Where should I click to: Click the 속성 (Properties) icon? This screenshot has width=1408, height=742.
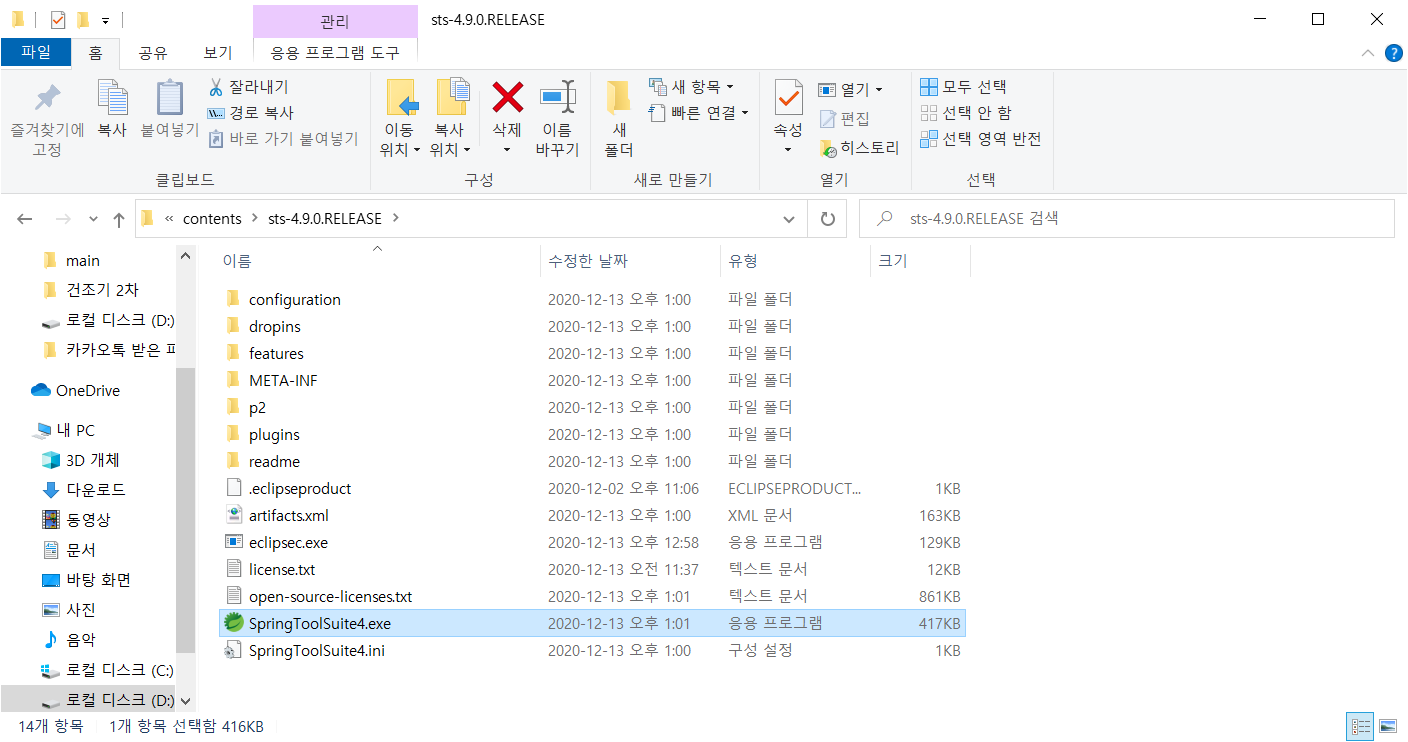pyautogui.click(x=789, y=98)
